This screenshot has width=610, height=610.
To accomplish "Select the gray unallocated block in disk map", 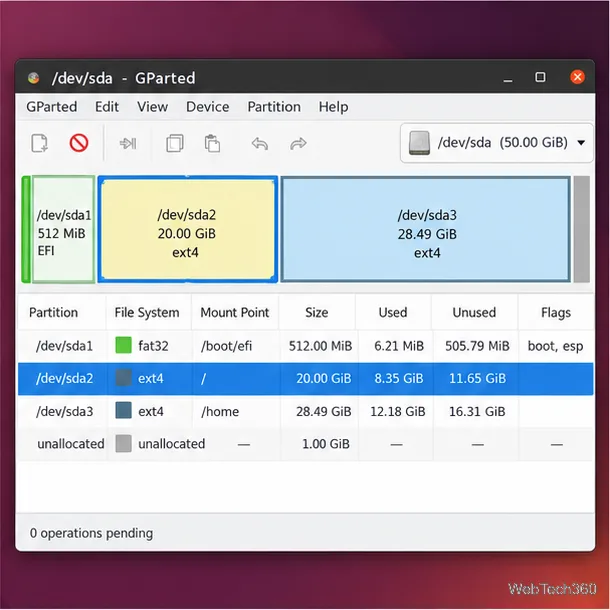I will [582, 229].
